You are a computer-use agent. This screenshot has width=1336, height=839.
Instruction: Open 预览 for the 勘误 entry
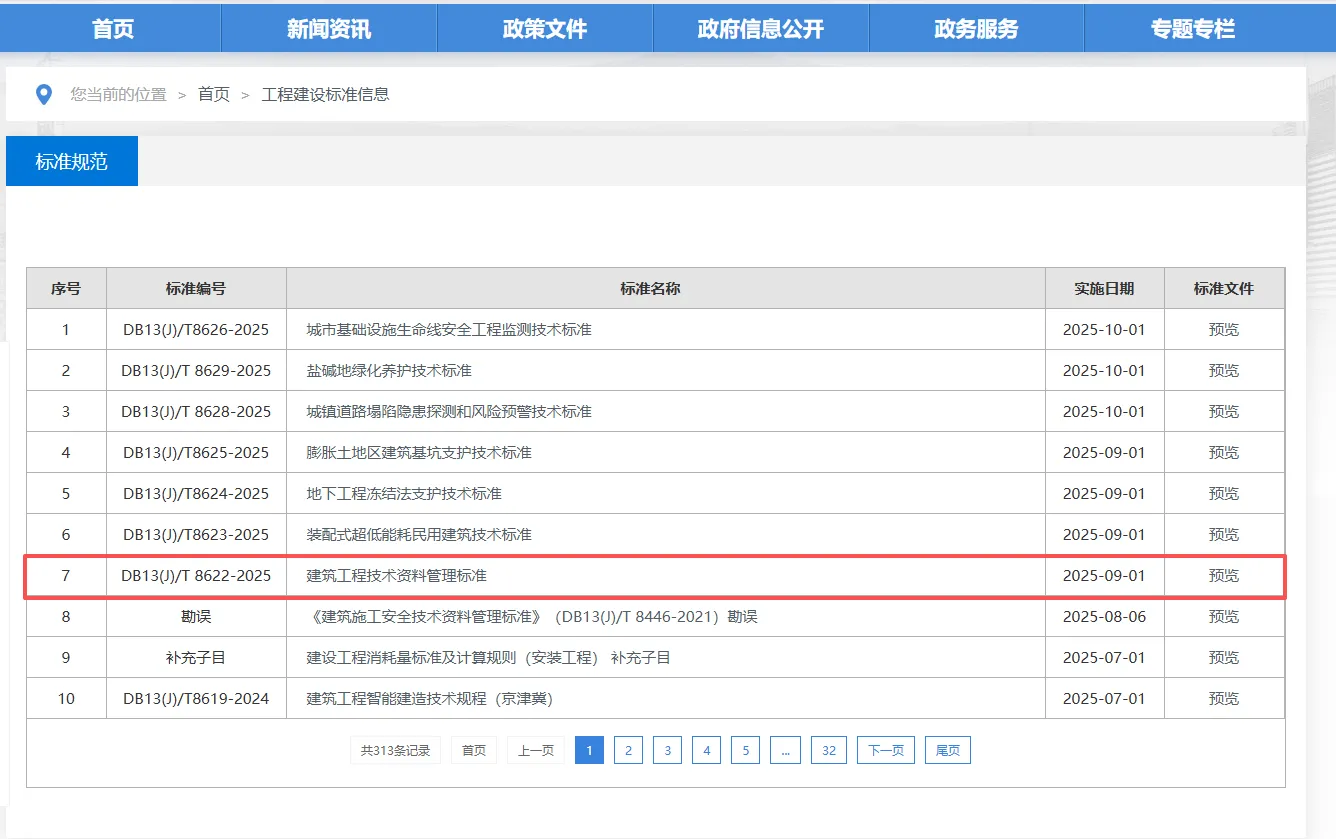point(1223,616)
